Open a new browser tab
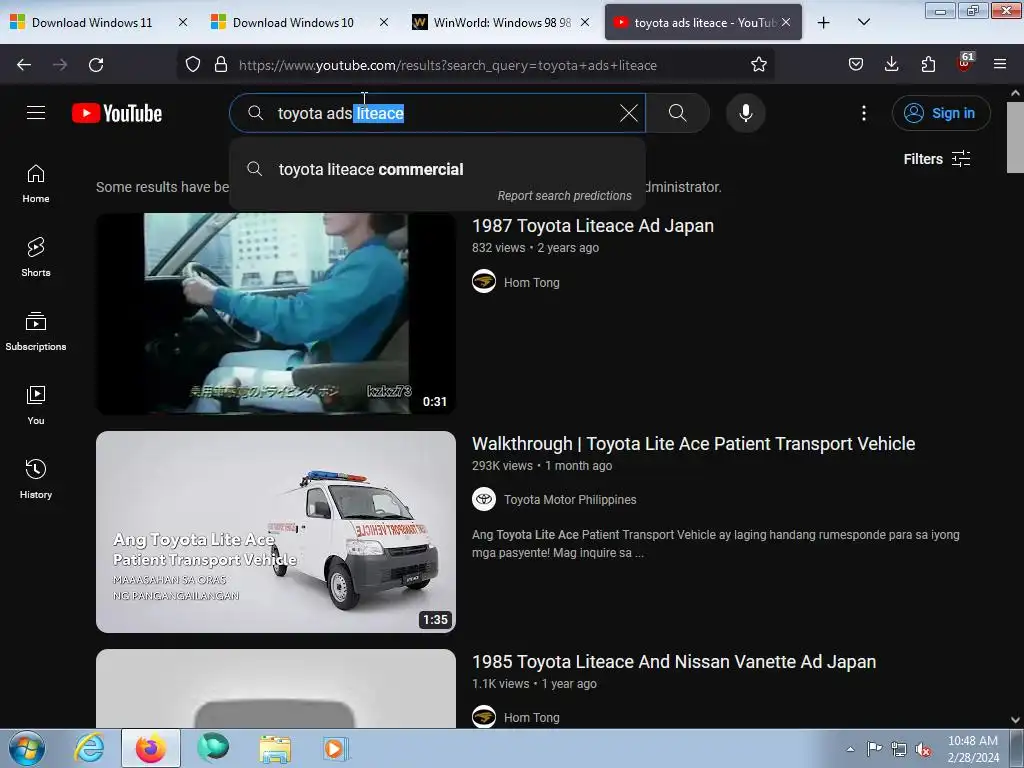Image resolution: width=1024 pixels, height=768 pixels. coord(824,22)
